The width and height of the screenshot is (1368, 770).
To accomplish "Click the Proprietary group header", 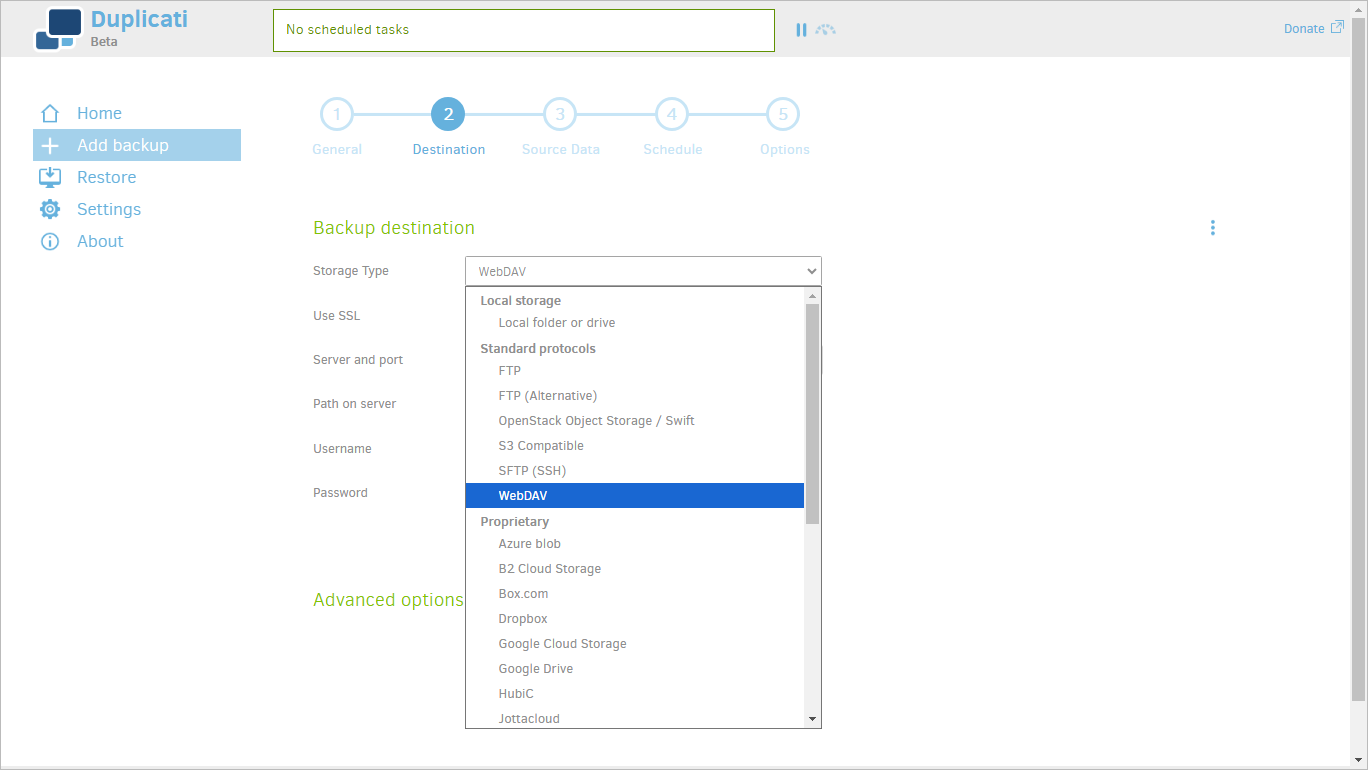I will click(x=514, y=522).
